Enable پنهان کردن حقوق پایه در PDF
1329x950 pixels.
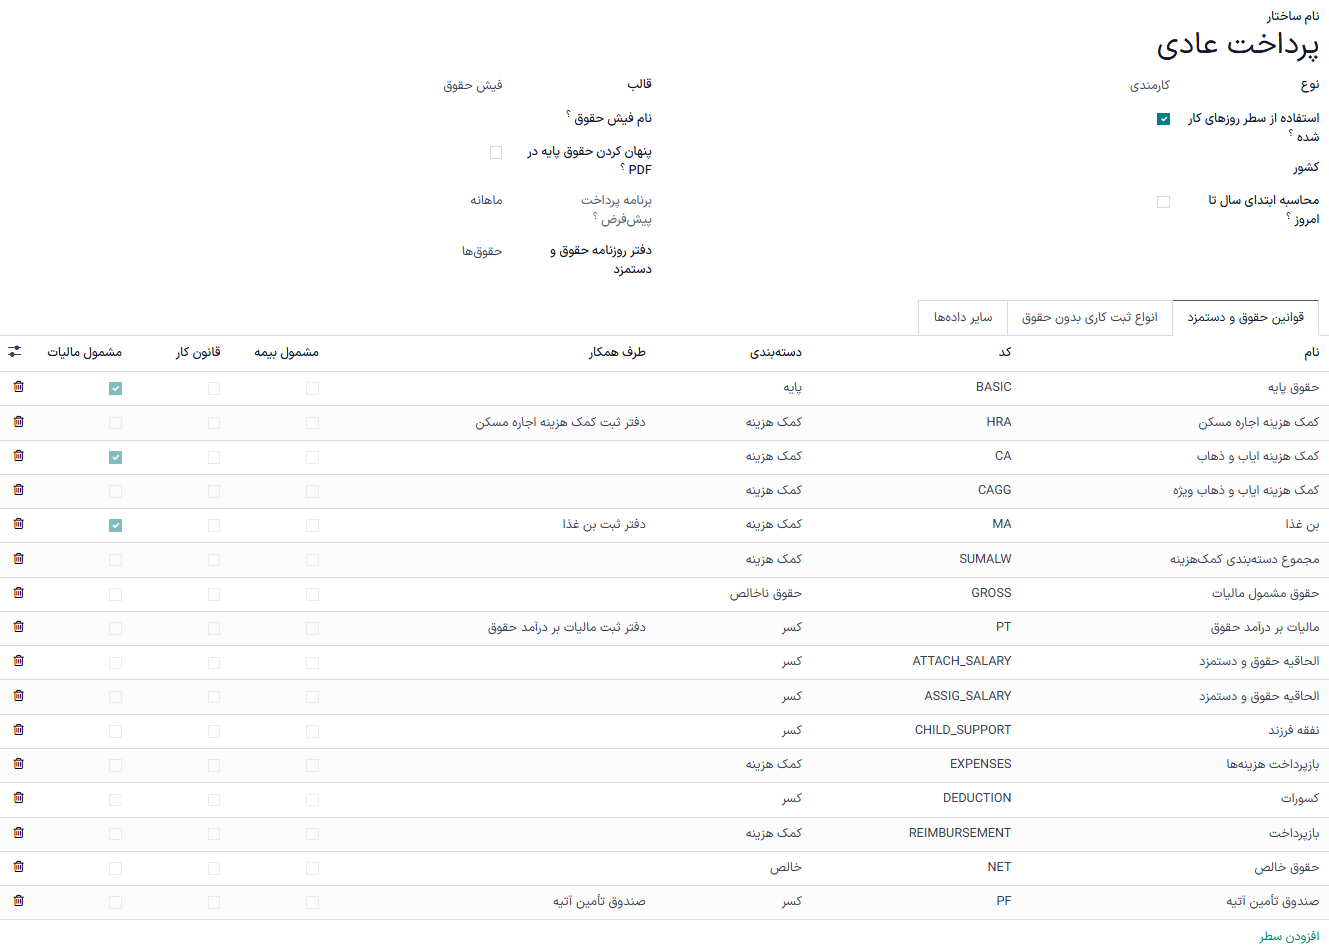pos(496,151)
